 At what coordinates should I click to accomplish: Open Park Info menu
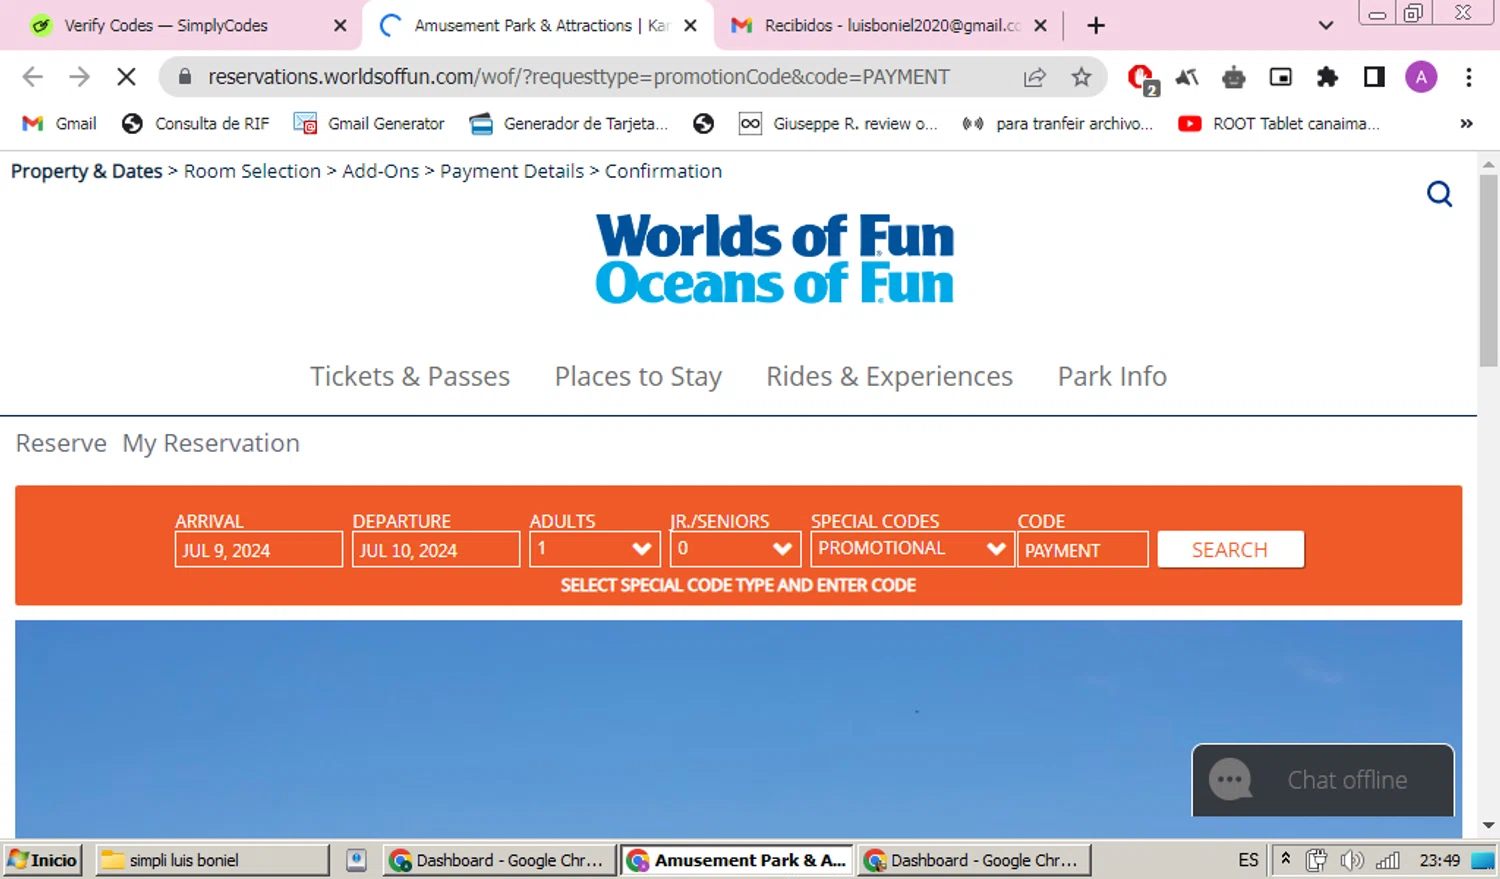pyautogui.click(x=1112, y=376)
